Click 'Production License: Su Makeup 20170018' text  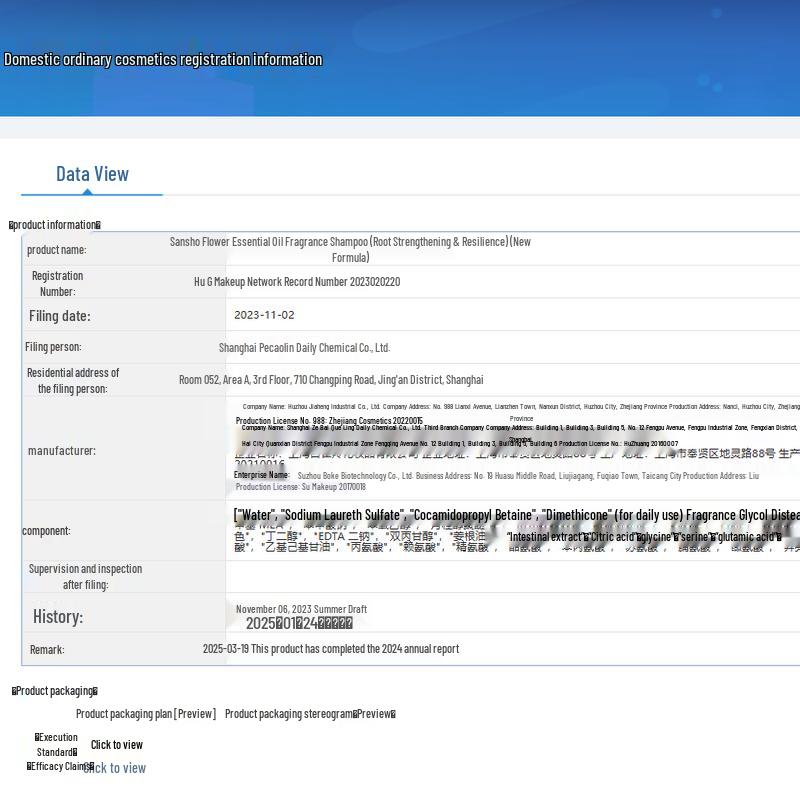[301, 487]
